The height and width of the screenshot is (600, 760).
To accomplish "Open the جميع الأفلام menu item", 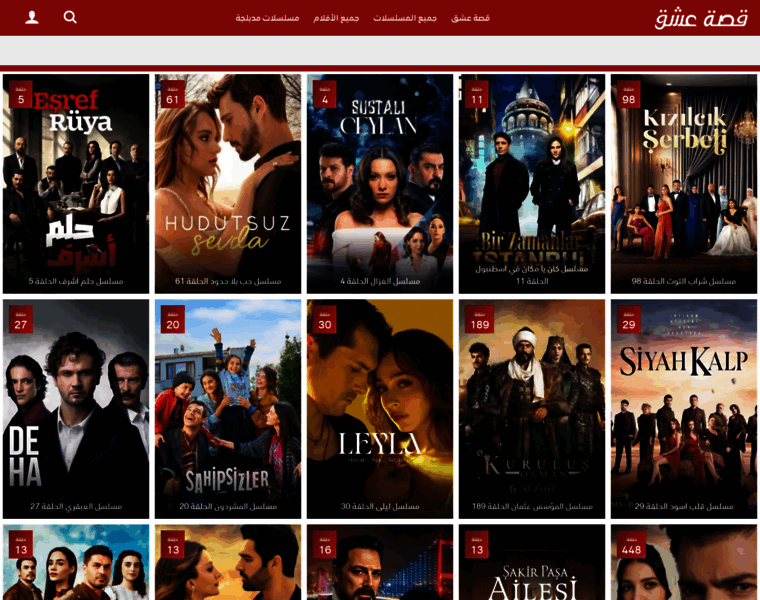I will (x=336, y=18).
